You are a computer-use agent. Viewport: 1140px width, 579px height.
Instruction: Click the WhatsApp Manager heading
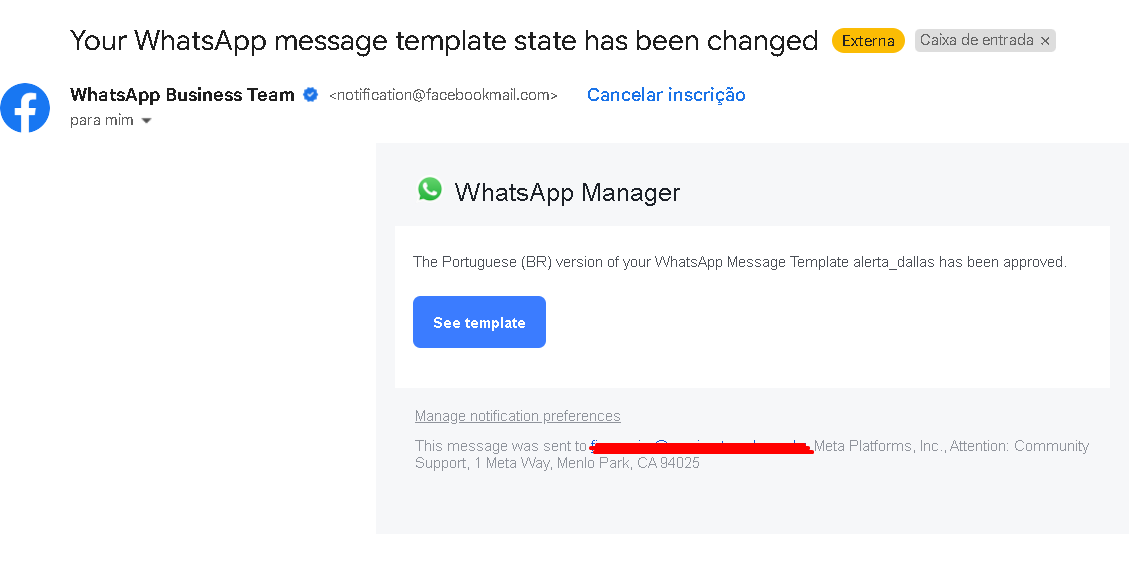(x=567, y=192)
